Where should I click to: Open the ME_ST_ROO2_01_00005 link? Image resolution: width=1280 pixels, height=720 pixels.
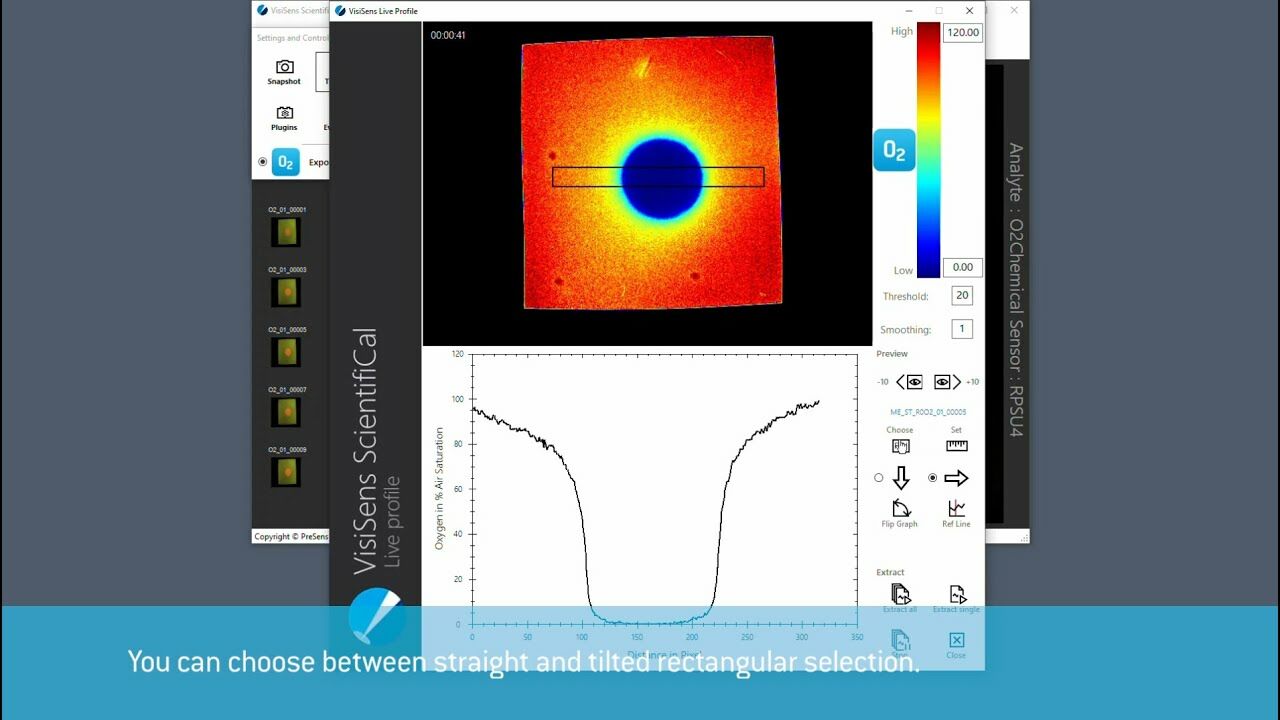(927, 411)
